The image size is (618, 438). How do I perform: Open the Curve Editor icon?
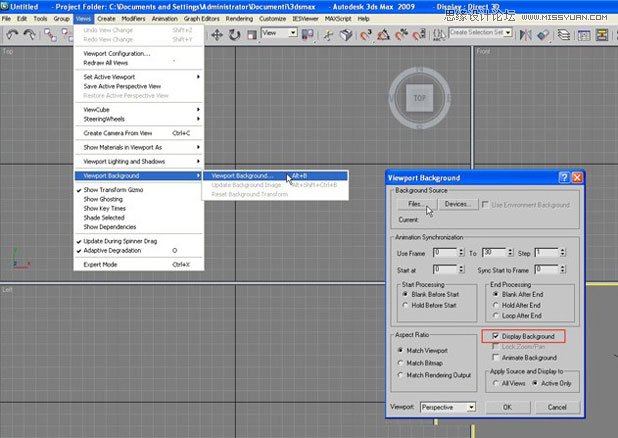tap(584, 35)
